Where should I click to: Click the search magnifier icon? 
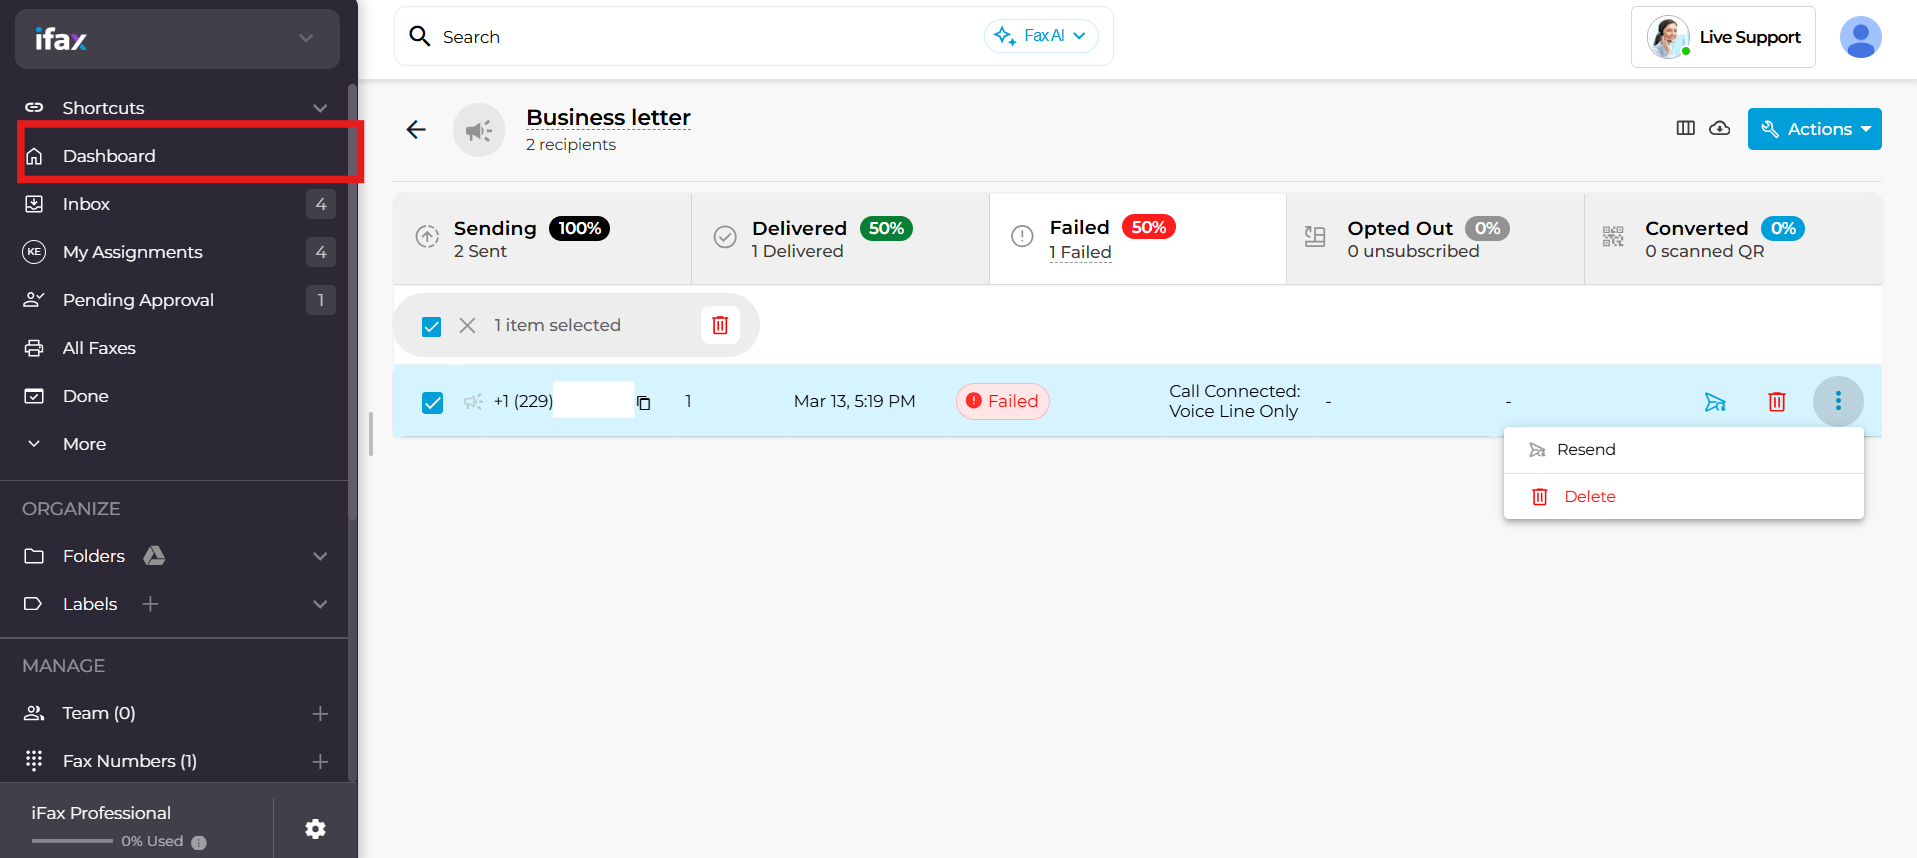[x=420, y=36]
